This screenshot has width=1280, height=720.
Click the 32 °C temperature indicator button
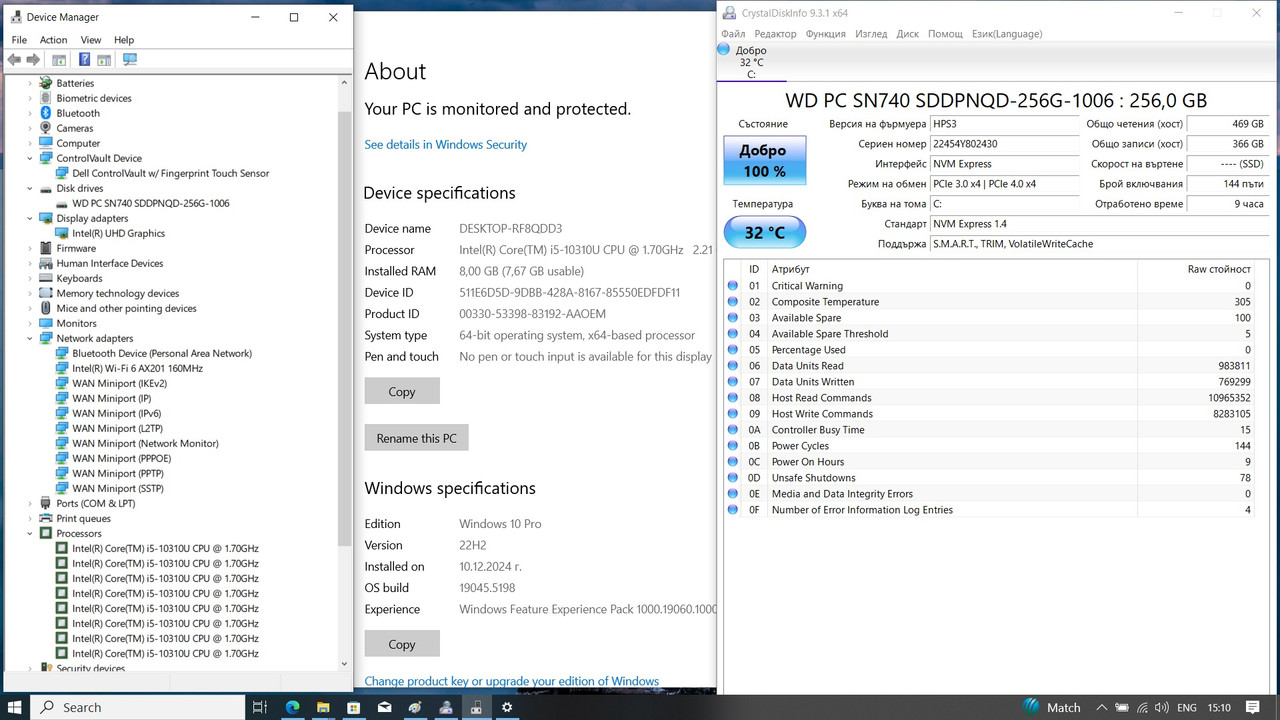[764, 233]
